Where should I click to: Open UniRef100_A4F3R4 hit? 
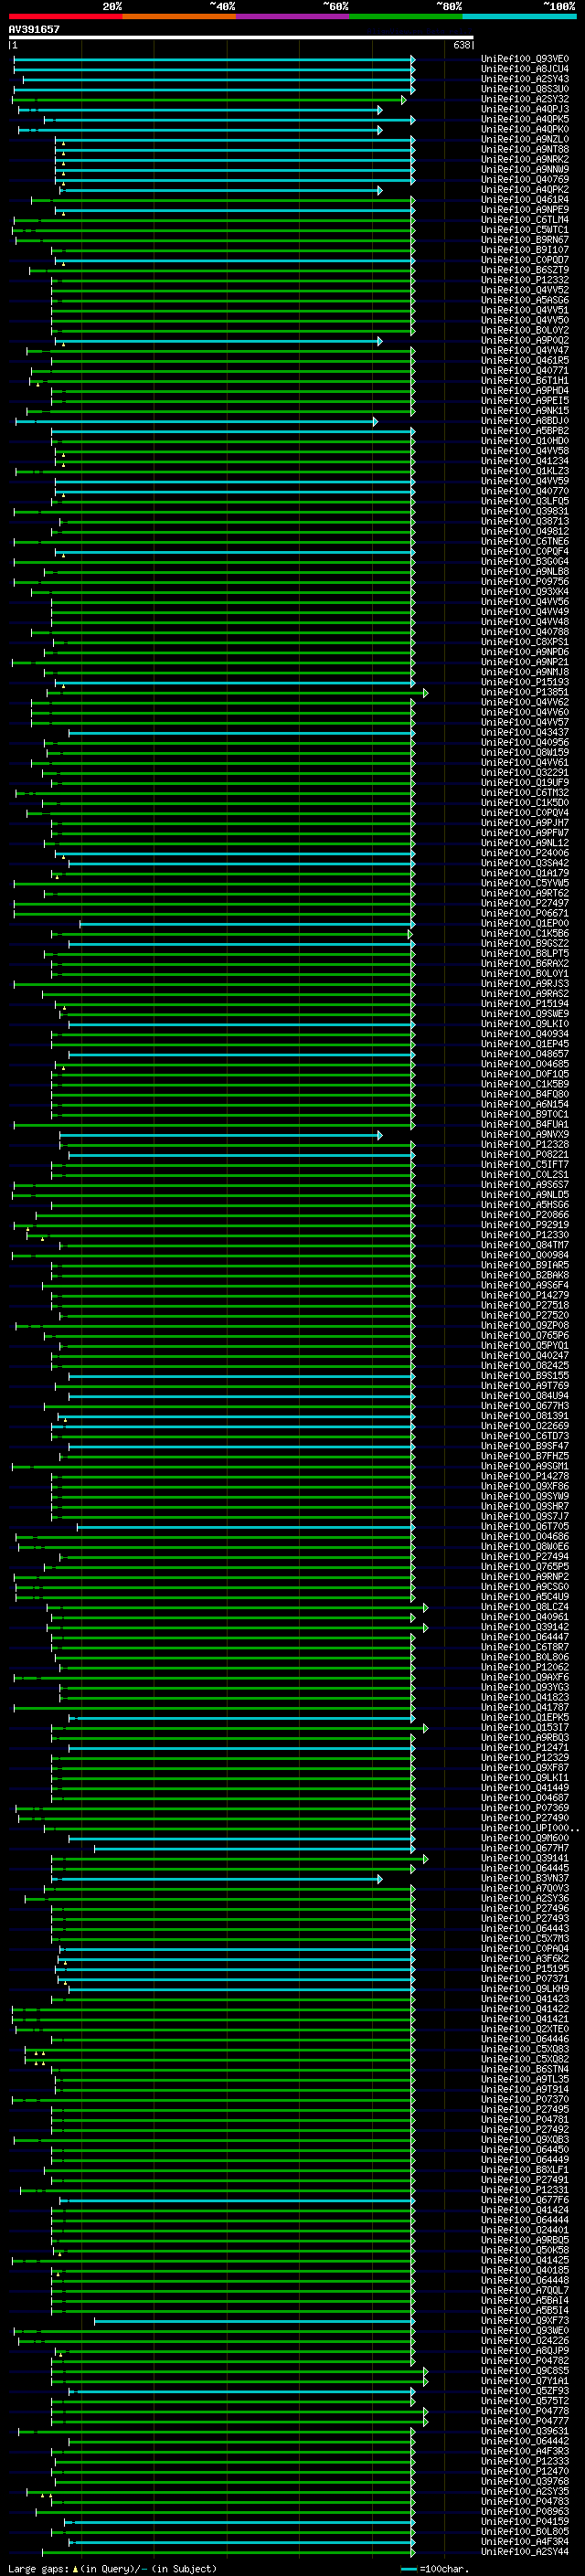click(x=525, y=2541)
